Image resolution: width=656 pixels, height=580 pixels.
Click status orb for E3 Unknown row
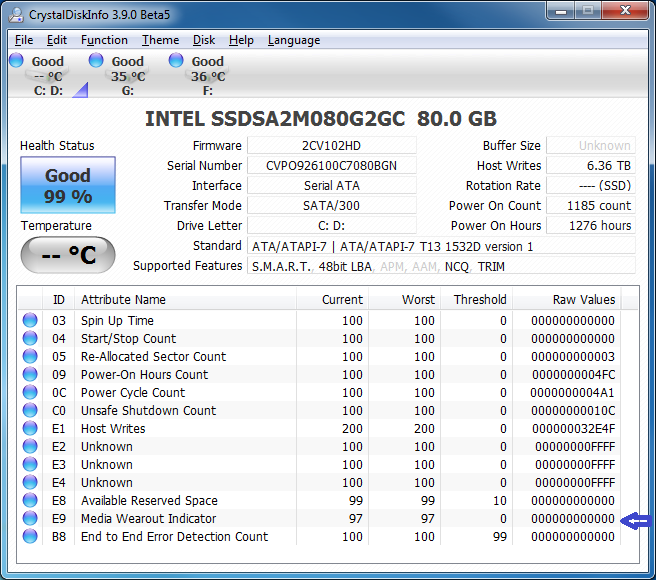click(30, 464)
